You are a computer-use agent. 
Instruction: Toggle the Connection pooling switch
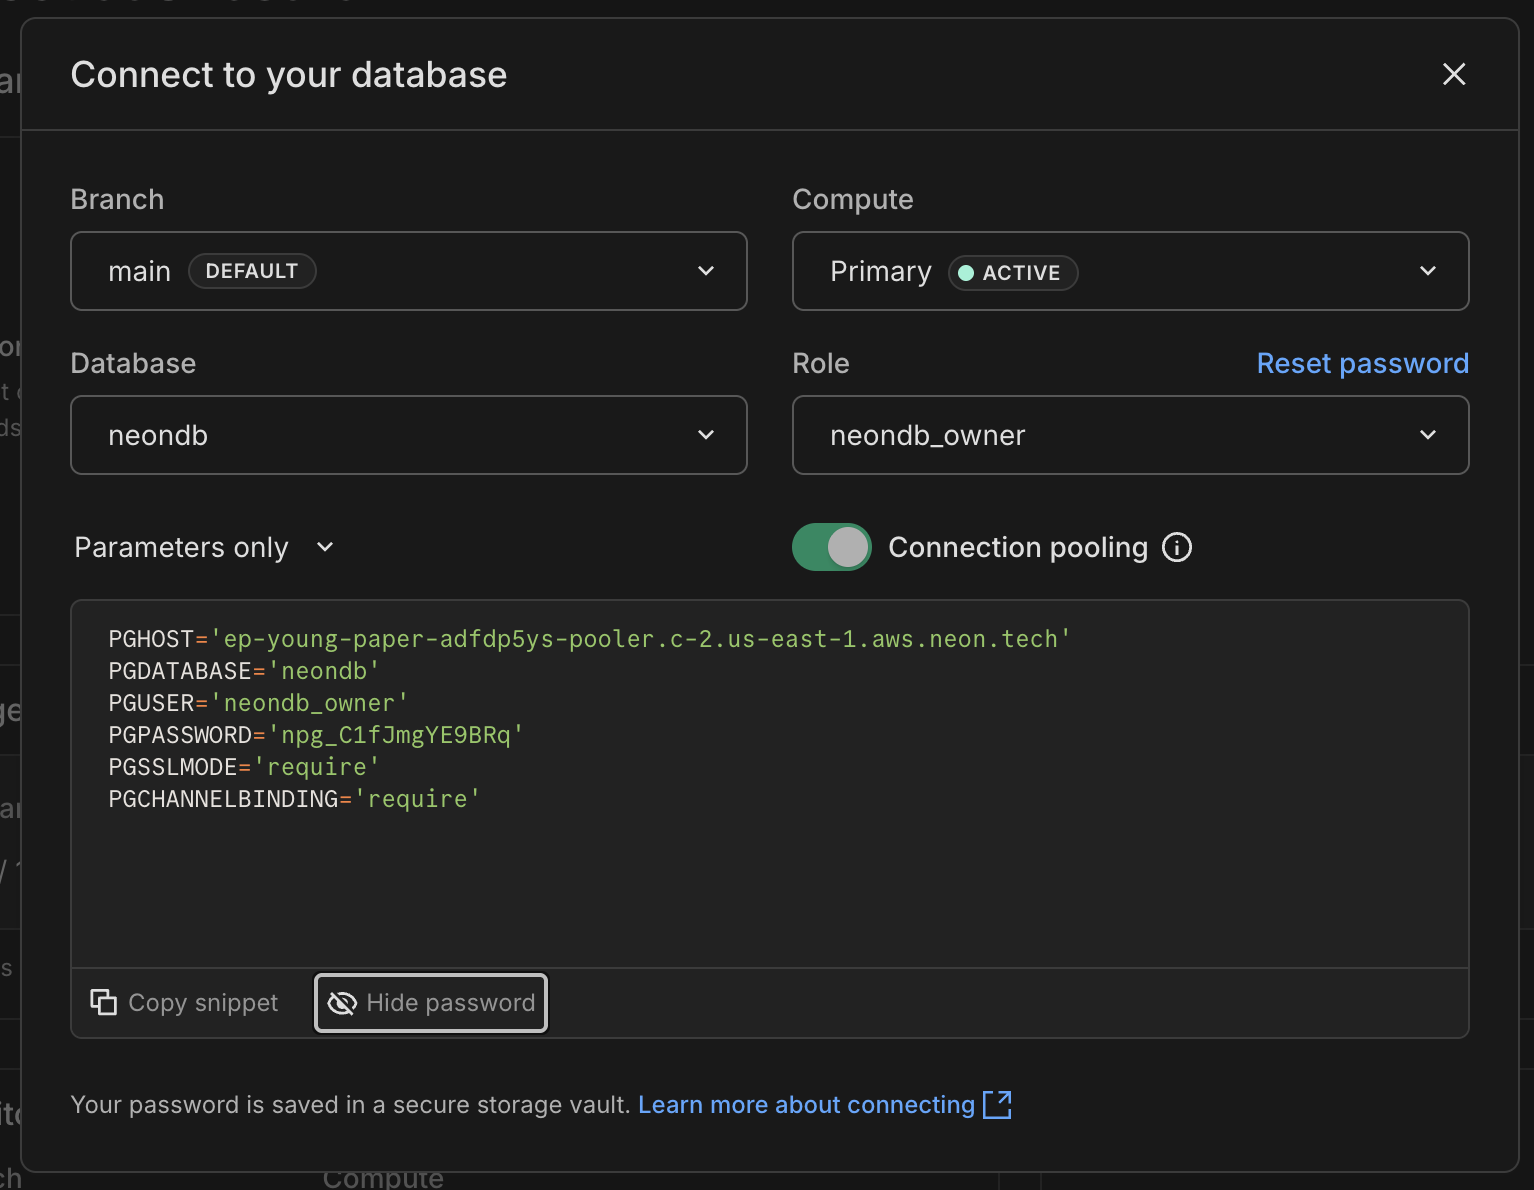pyautogui.click(x=831, y=548)
